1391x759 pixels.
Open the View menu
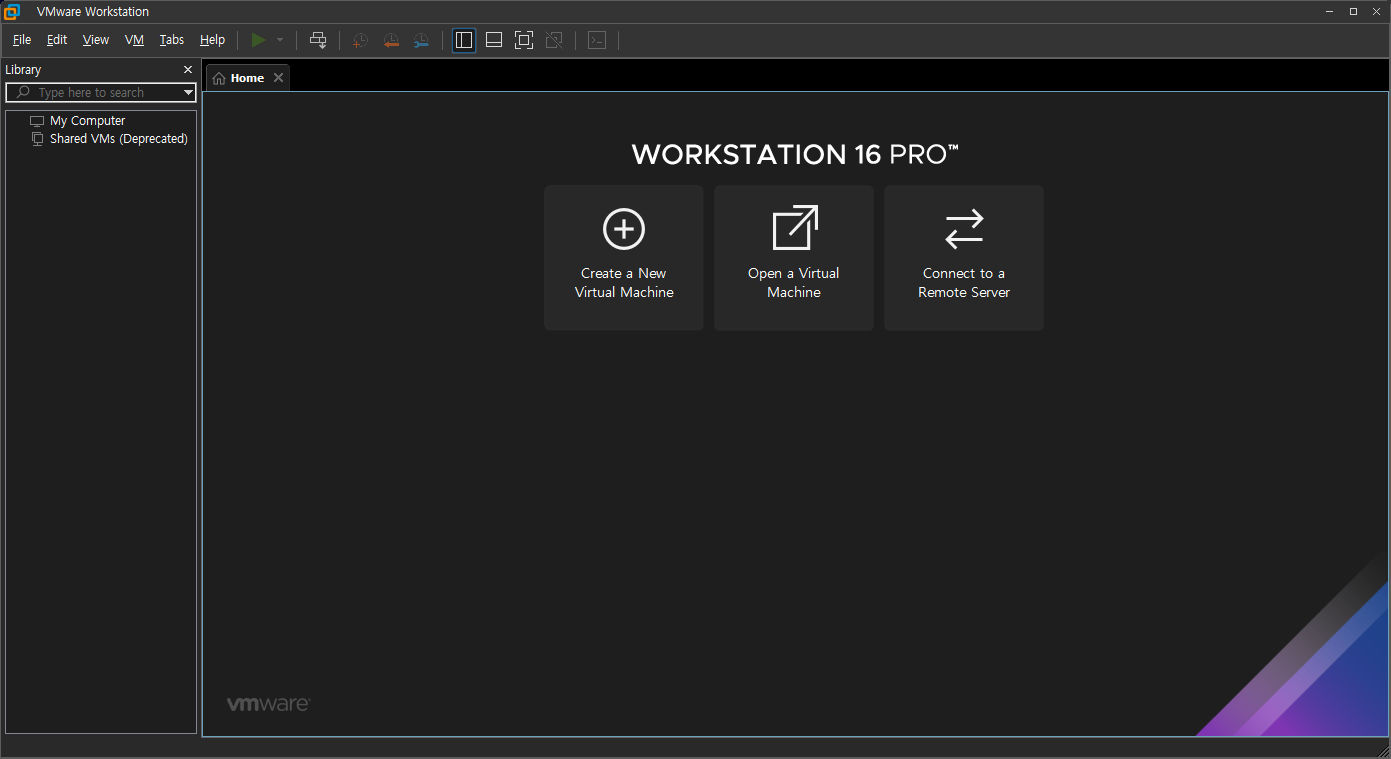[96, 40]
